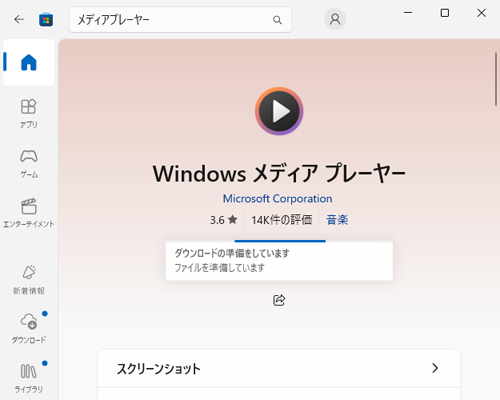Click the share icon below the download box

click(279, 300)
